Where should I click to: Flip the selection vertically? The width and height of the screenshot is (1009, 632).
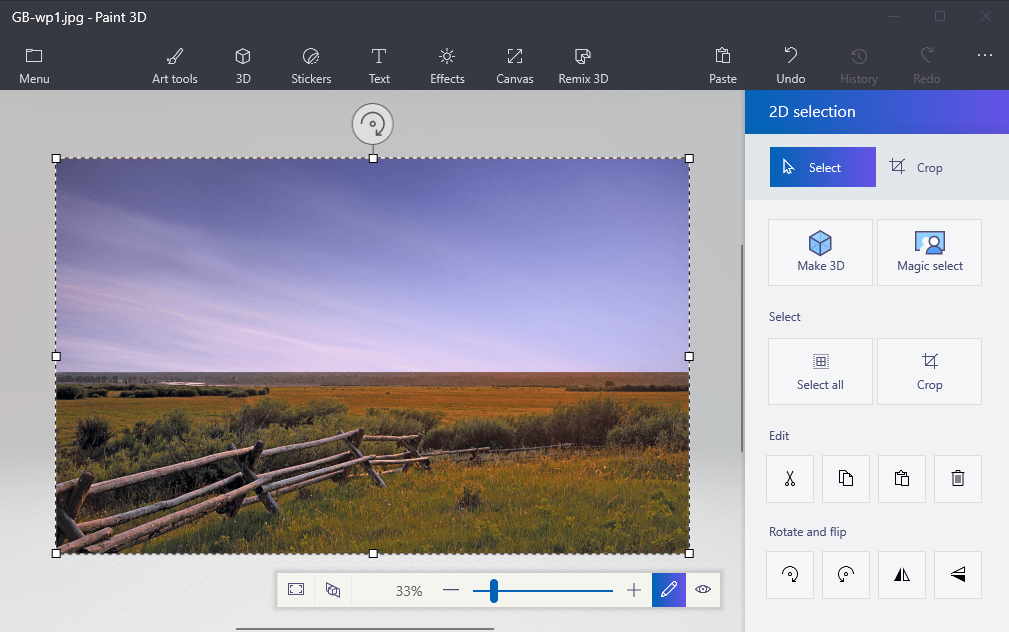(x=958, y=575)
